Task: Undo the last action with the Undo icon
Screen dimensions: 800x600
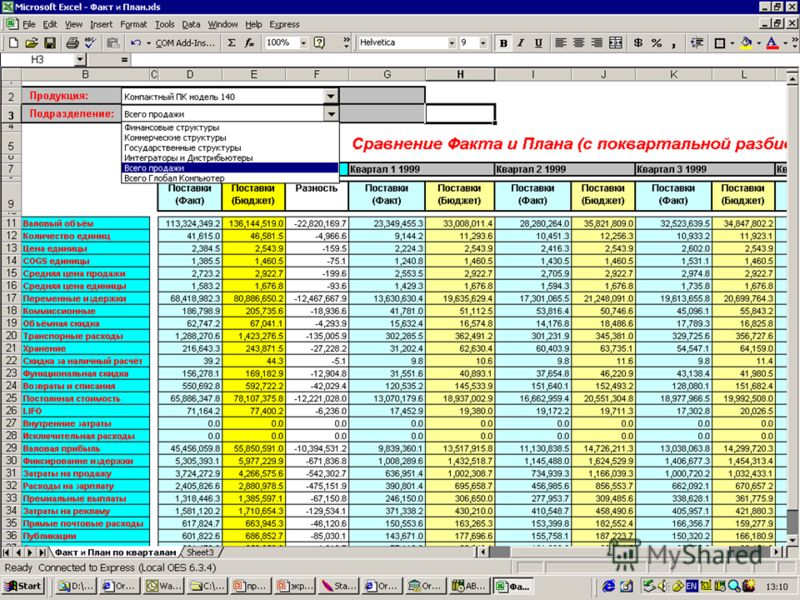Action: pos(136,43)
